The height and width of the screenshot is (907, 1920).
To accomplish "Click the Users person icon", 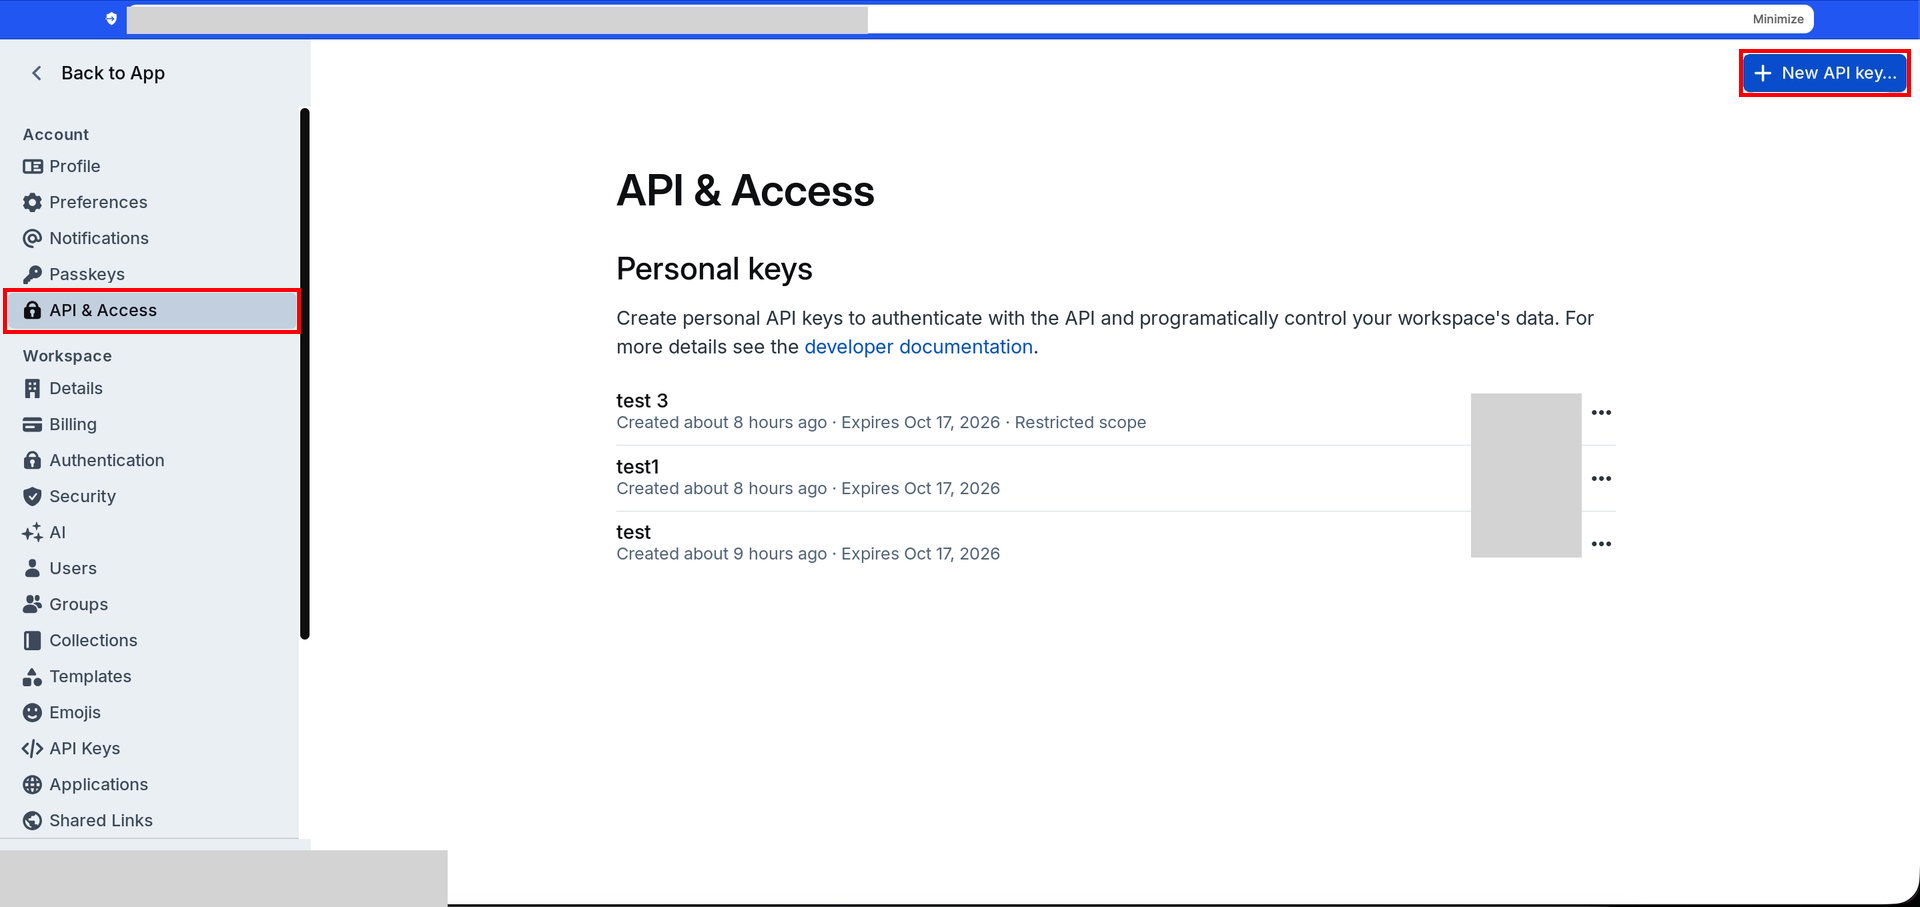I will tap(32, 568).
